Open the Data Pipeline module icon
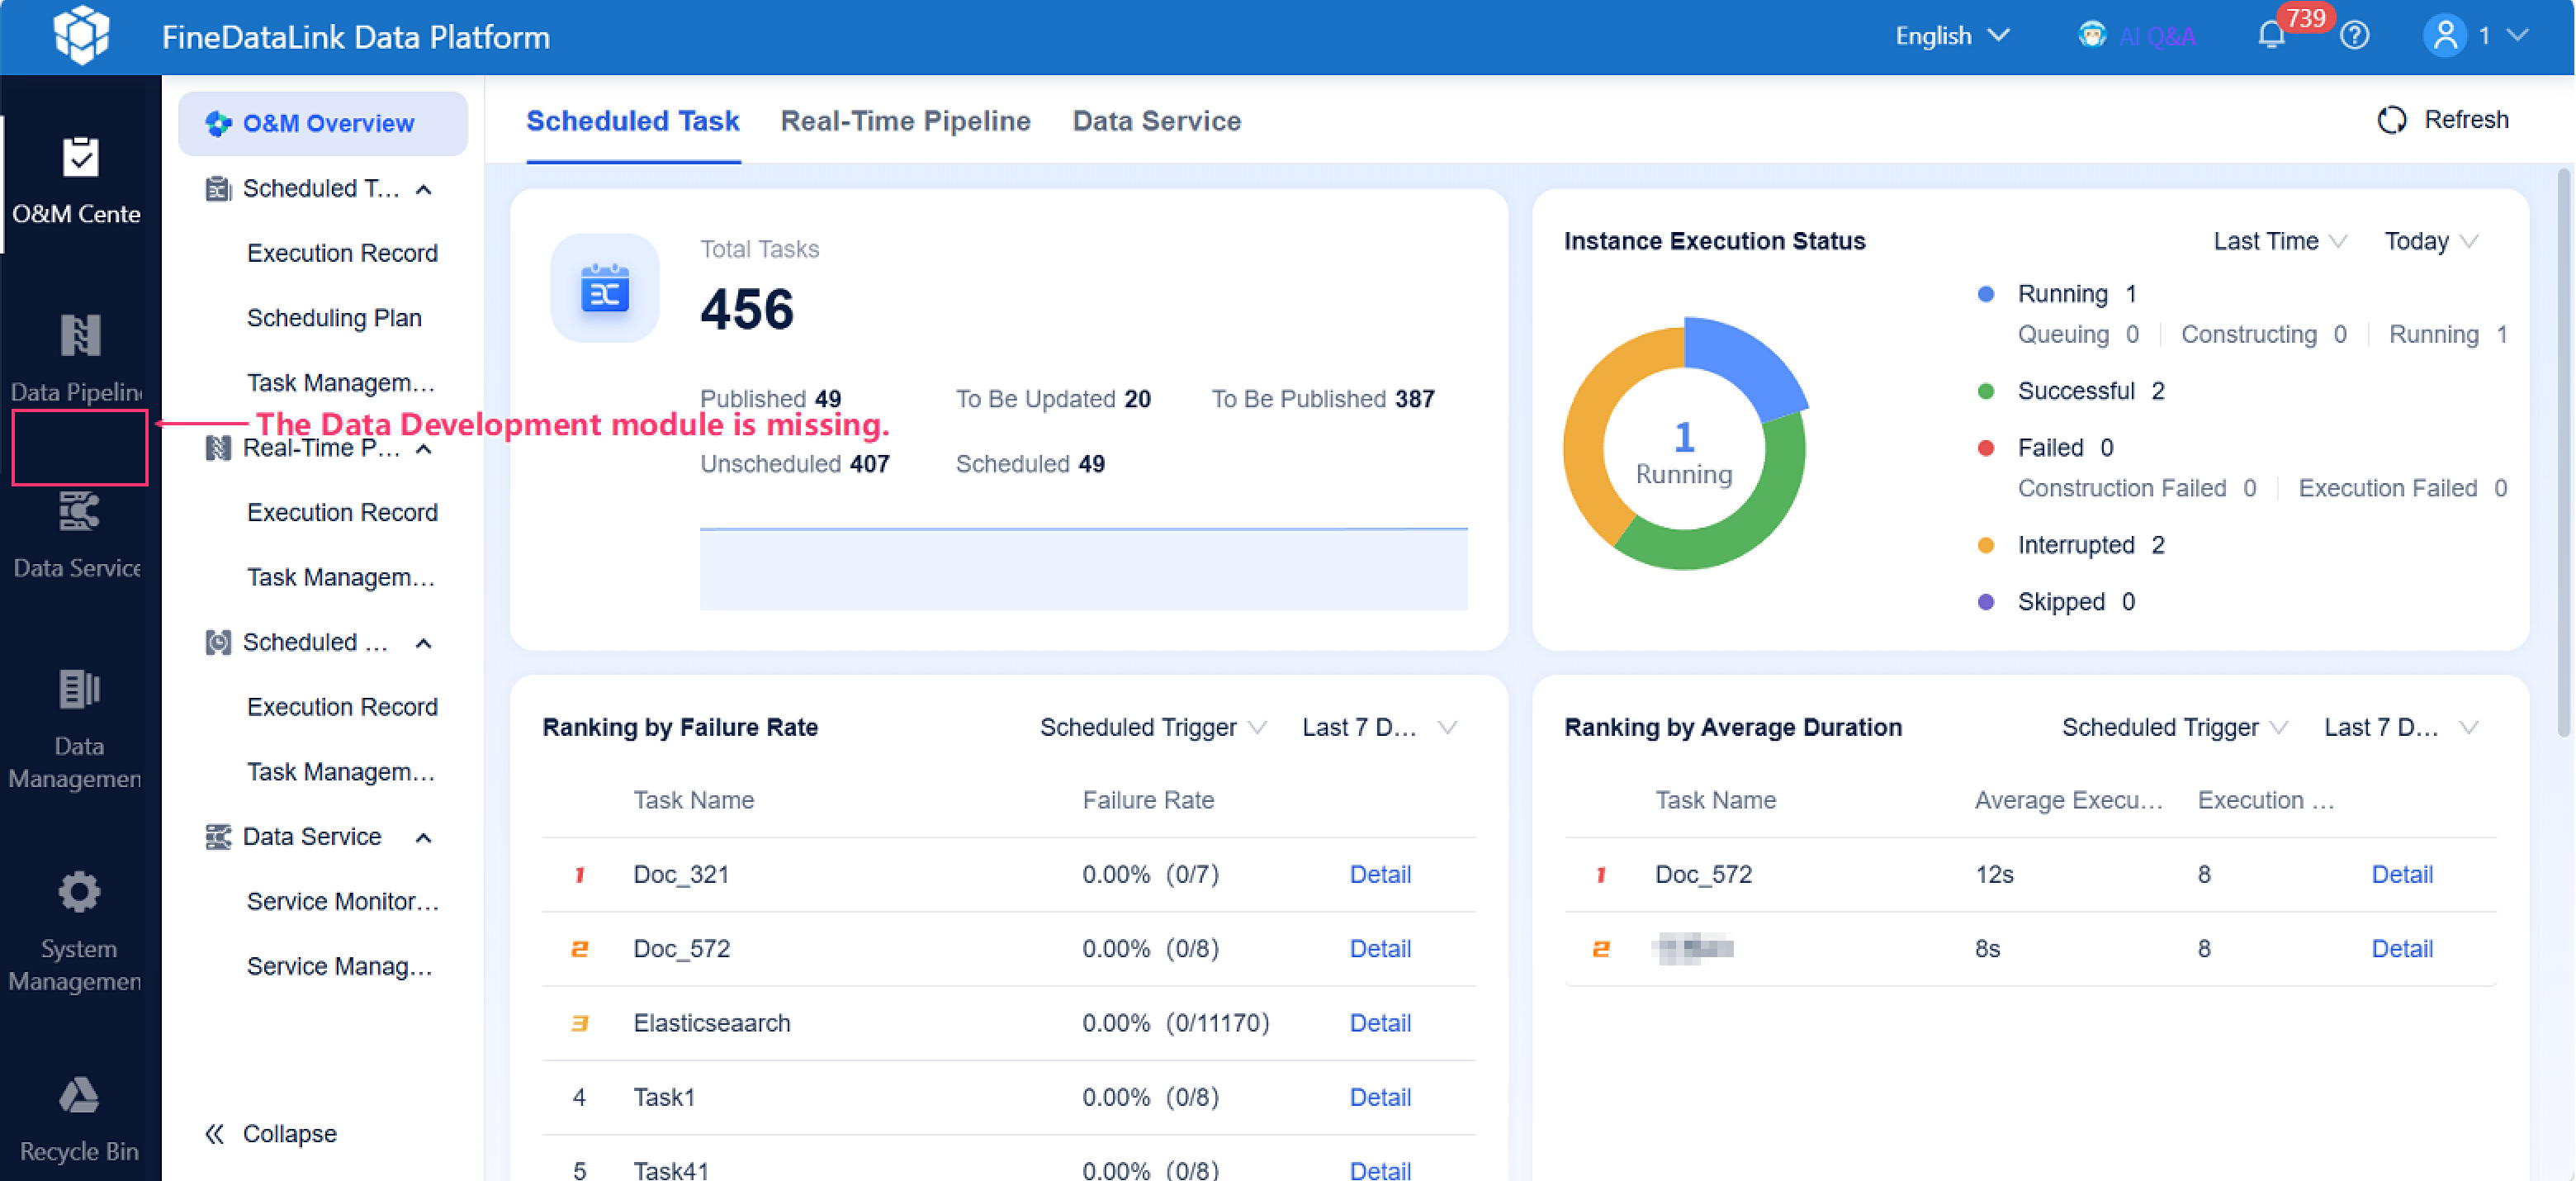The height and width of the screenshot is (1181, 2576). (80, 335)
